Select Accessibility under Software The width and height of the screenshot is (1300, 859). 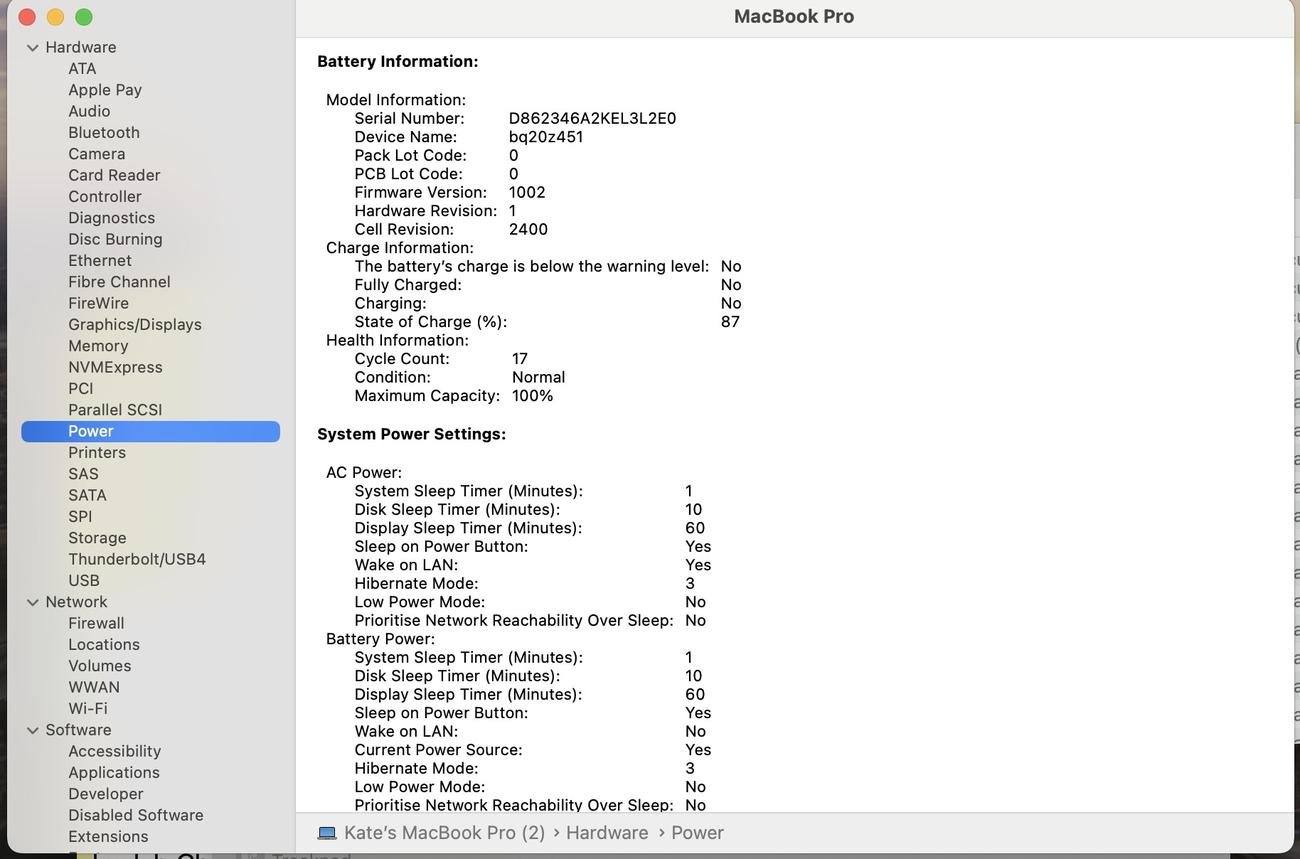point(115,751)
